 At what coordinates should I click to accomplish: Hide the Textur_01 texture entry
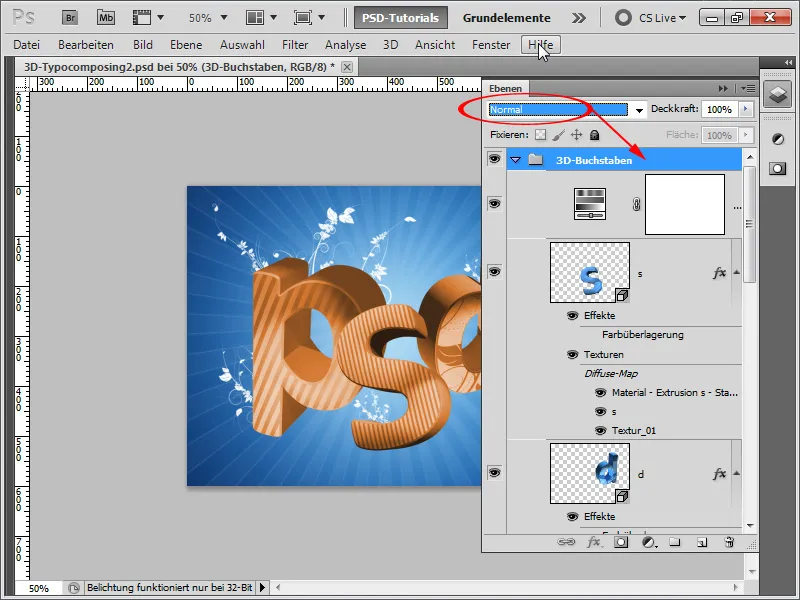(x=601, y=431)
